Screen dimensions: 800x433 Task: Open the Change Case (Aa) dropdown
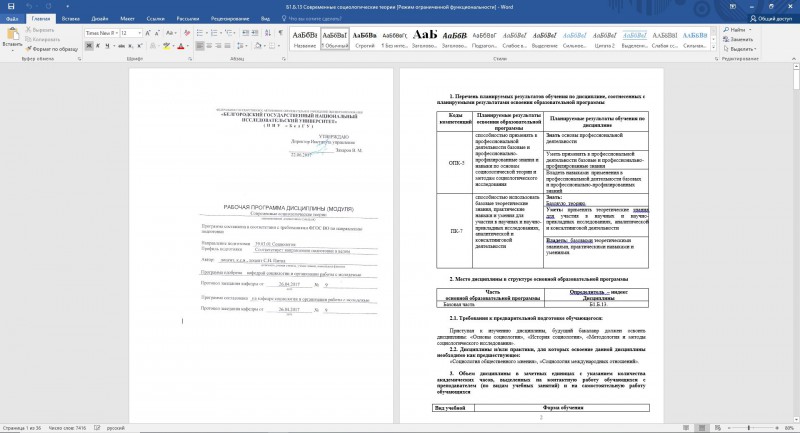click(x=171, y=33)
